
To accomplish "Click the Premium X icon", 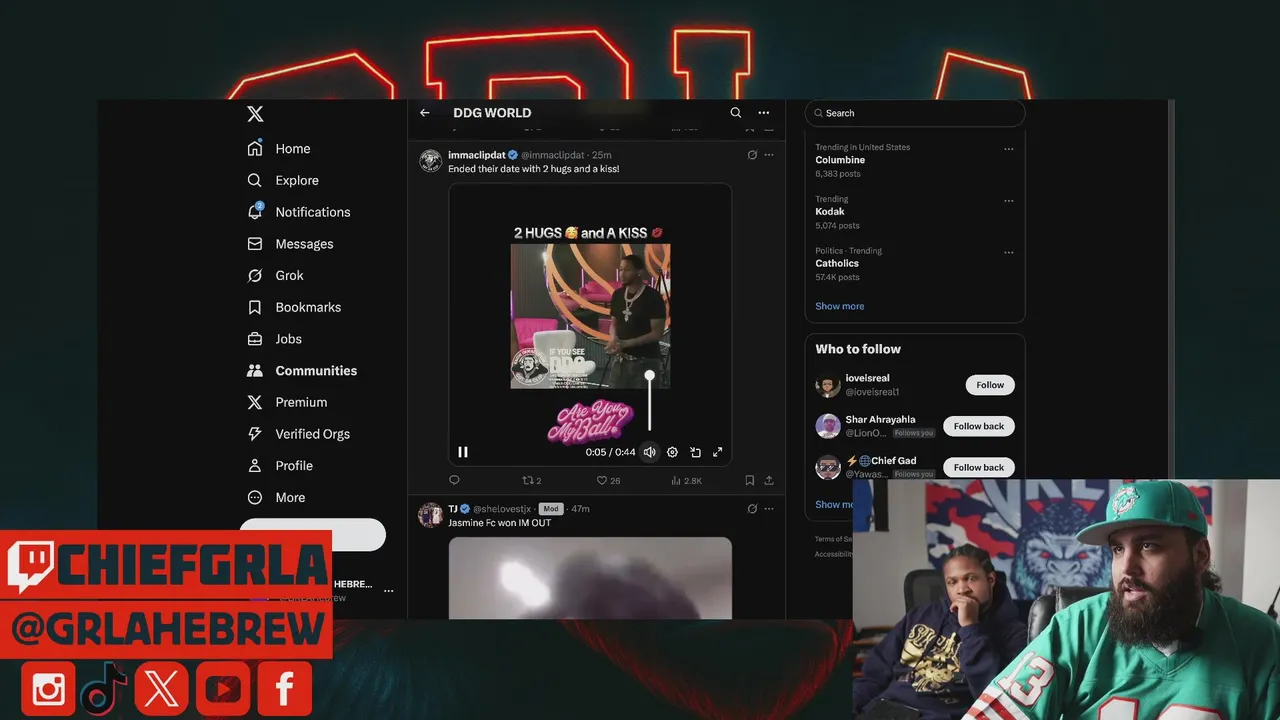I will click(255, 402).
